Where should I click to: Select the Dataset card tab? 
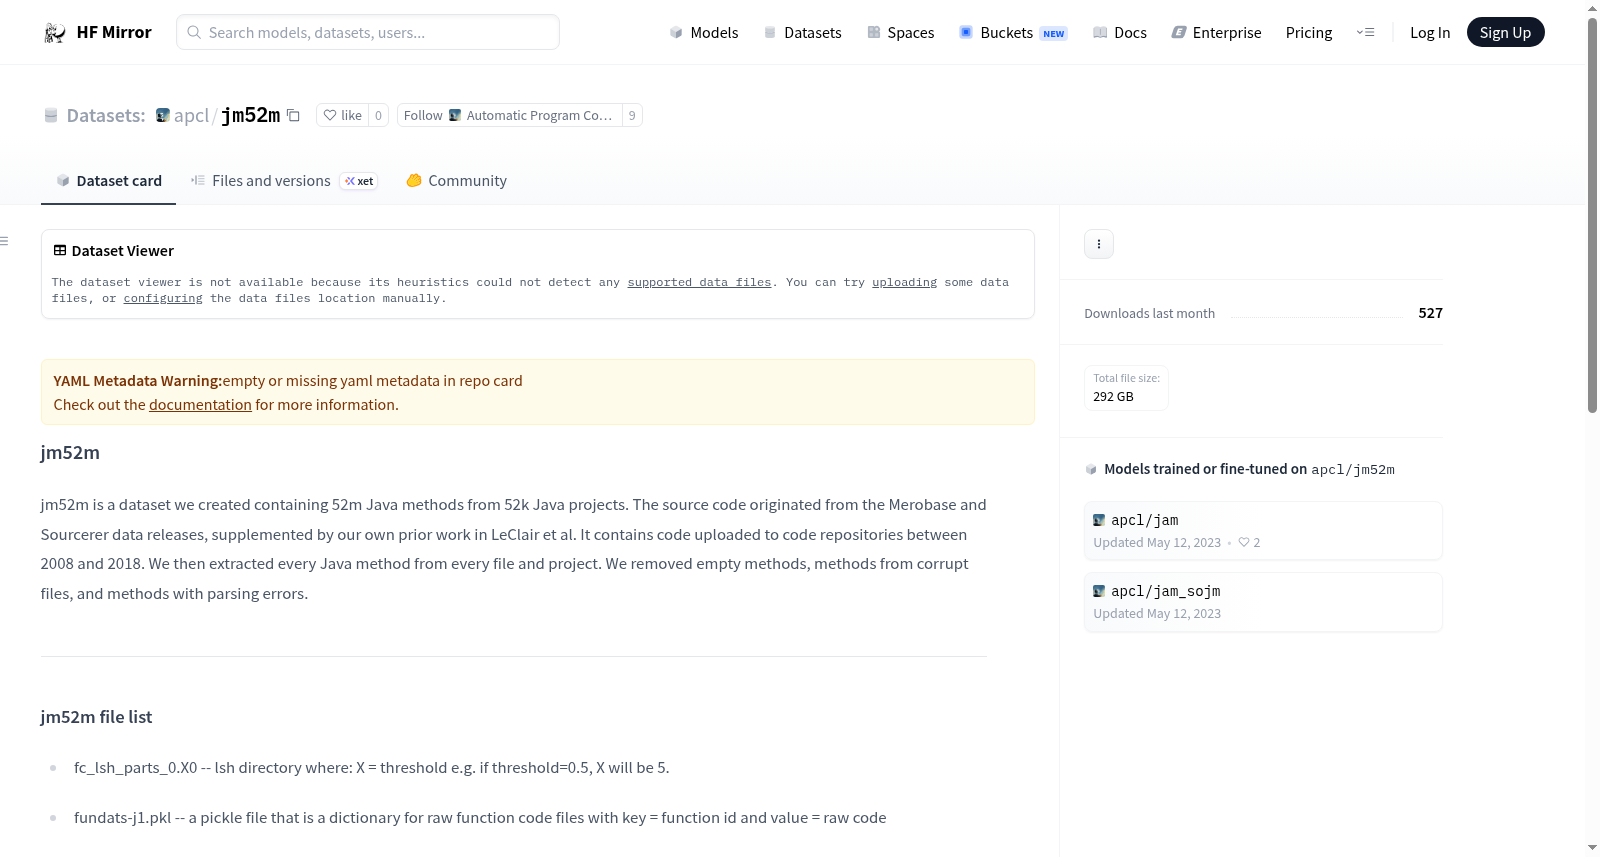tap(109, 181)
